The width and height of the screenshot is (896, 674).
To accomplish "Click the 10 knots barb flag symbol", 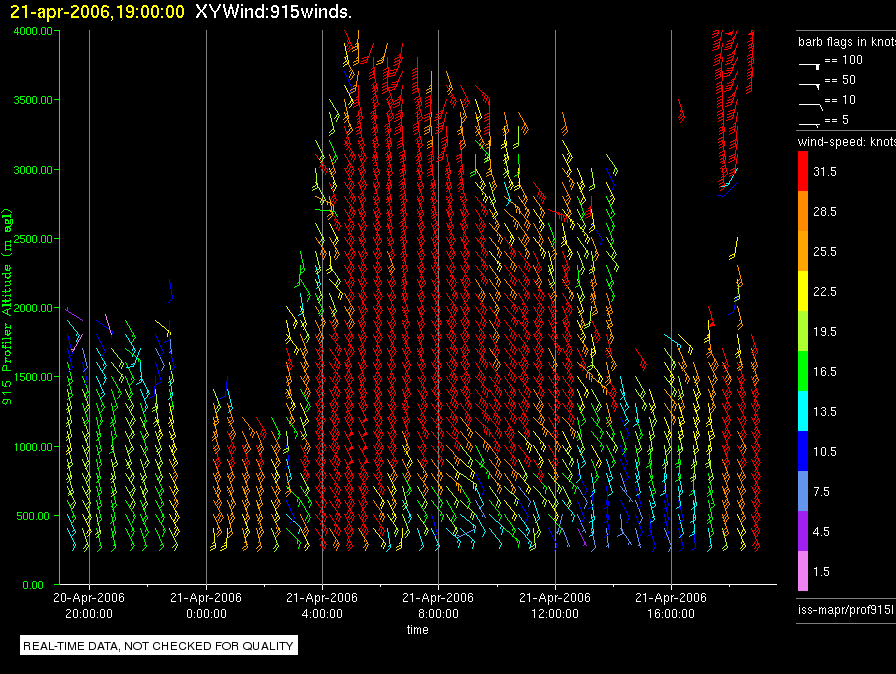I will point(809,101).
